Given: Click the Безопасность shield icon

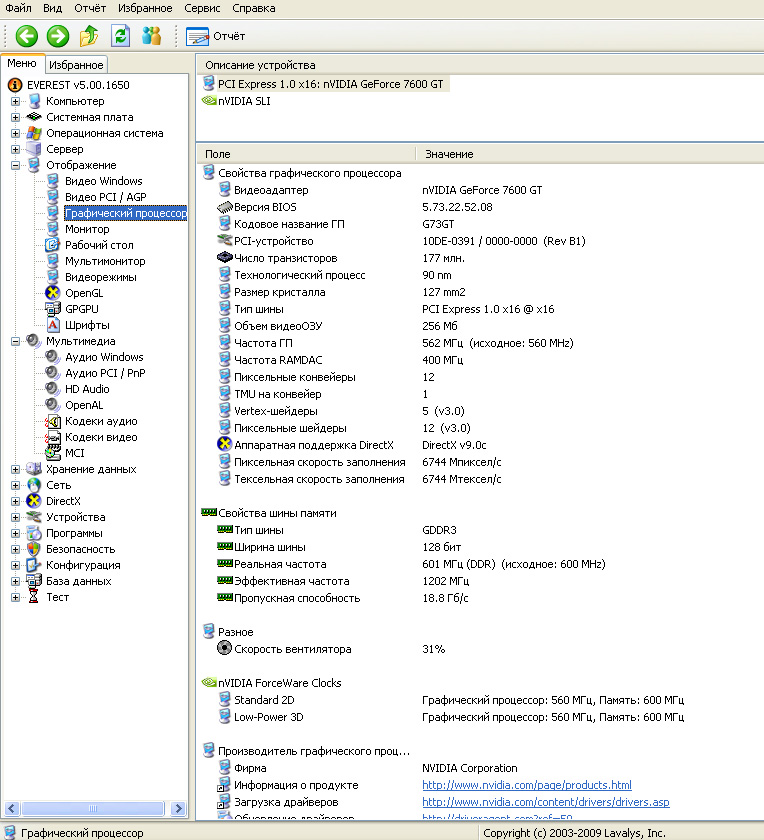Looking at the screenshot, I should pos(34,549).
